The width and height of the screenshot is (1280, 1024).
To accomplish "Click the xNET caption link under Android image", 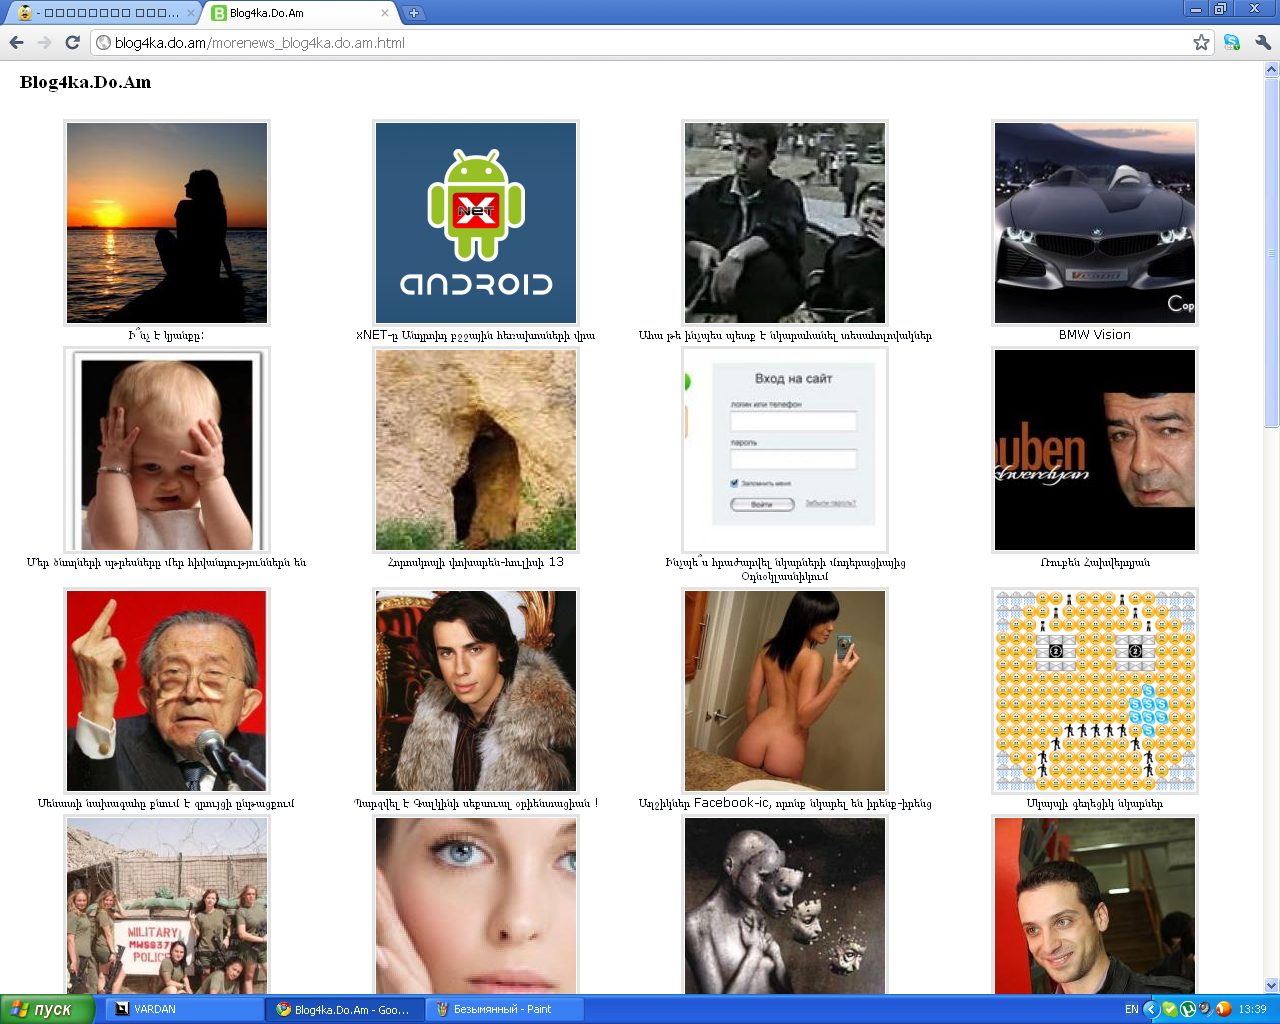I will tap(476, 335).
